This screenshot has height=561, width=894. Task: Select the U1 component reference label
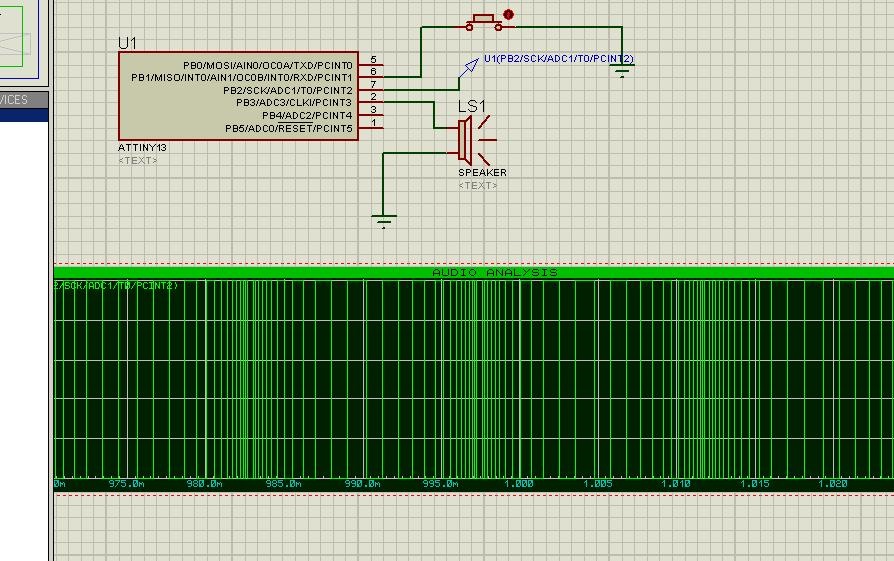click(127, 43)
